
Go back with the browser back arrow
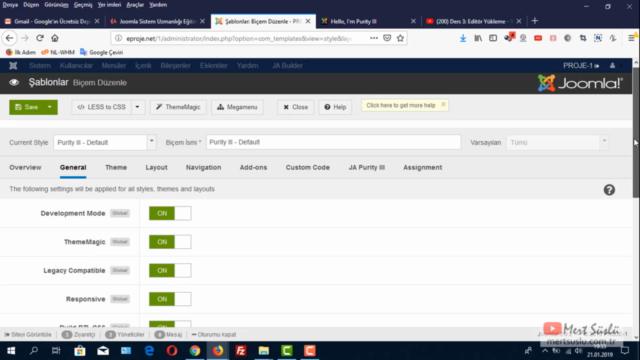9,38
